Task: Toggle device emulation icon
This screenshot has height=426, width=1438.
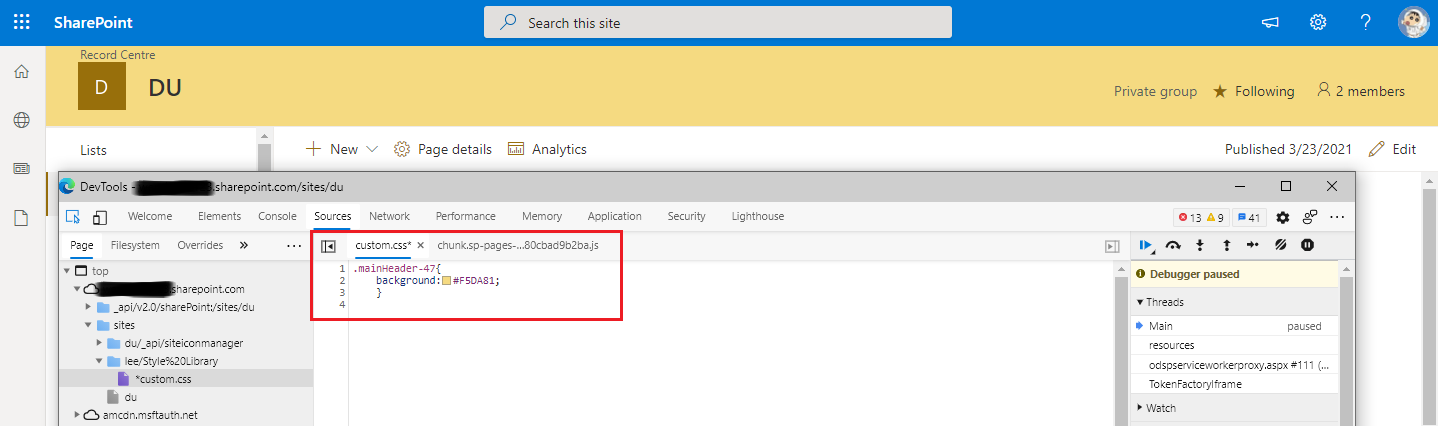Action: pyautogui.click(x=100, y=217)
